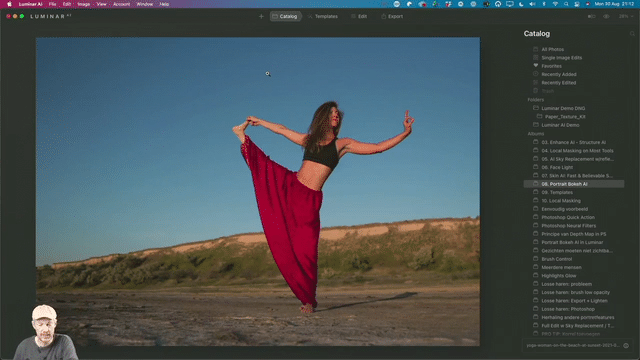Click the yoga woman photo preview

[x=258, y=192]
